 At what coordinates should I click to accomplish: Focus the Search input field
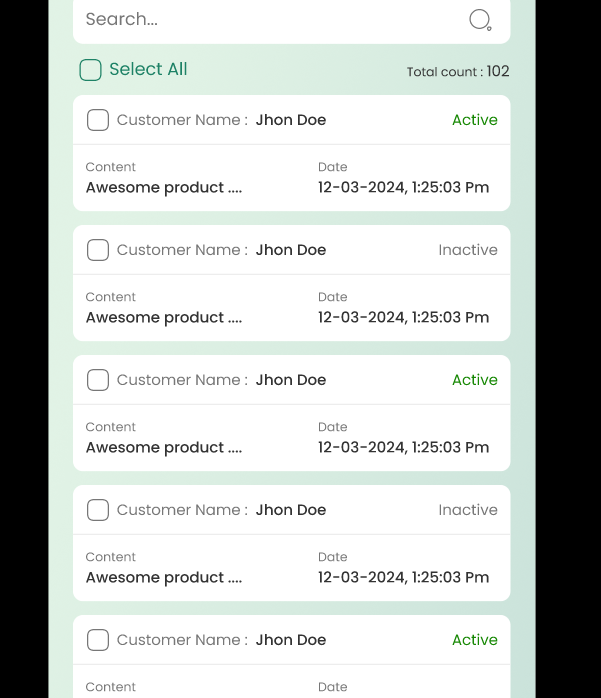pyautogui.click(x=292, y=20)
